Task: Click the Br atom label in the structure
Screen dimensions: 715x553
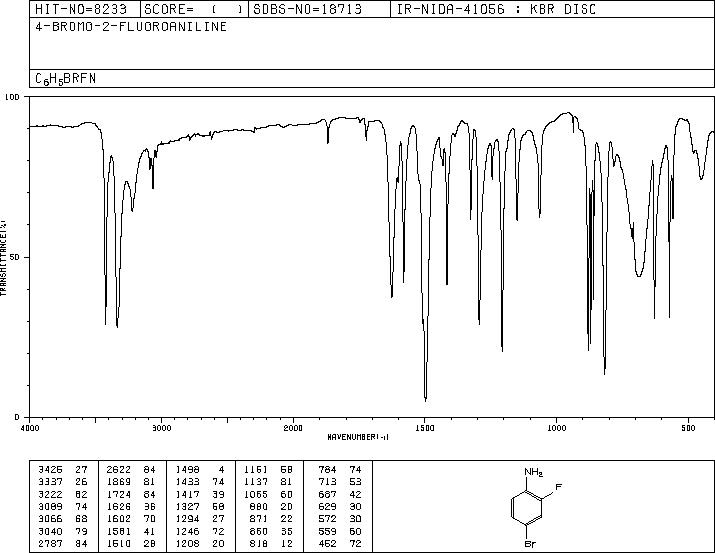Action: (x=530, y=544)
